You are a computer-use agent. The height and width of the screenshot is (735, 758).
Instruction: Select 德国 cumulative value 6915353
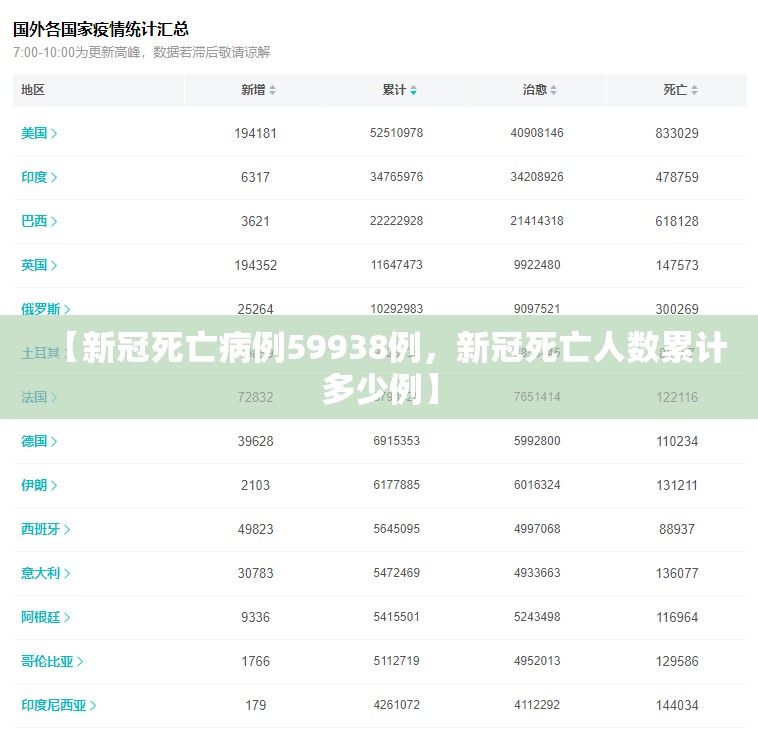coord(396,441)
